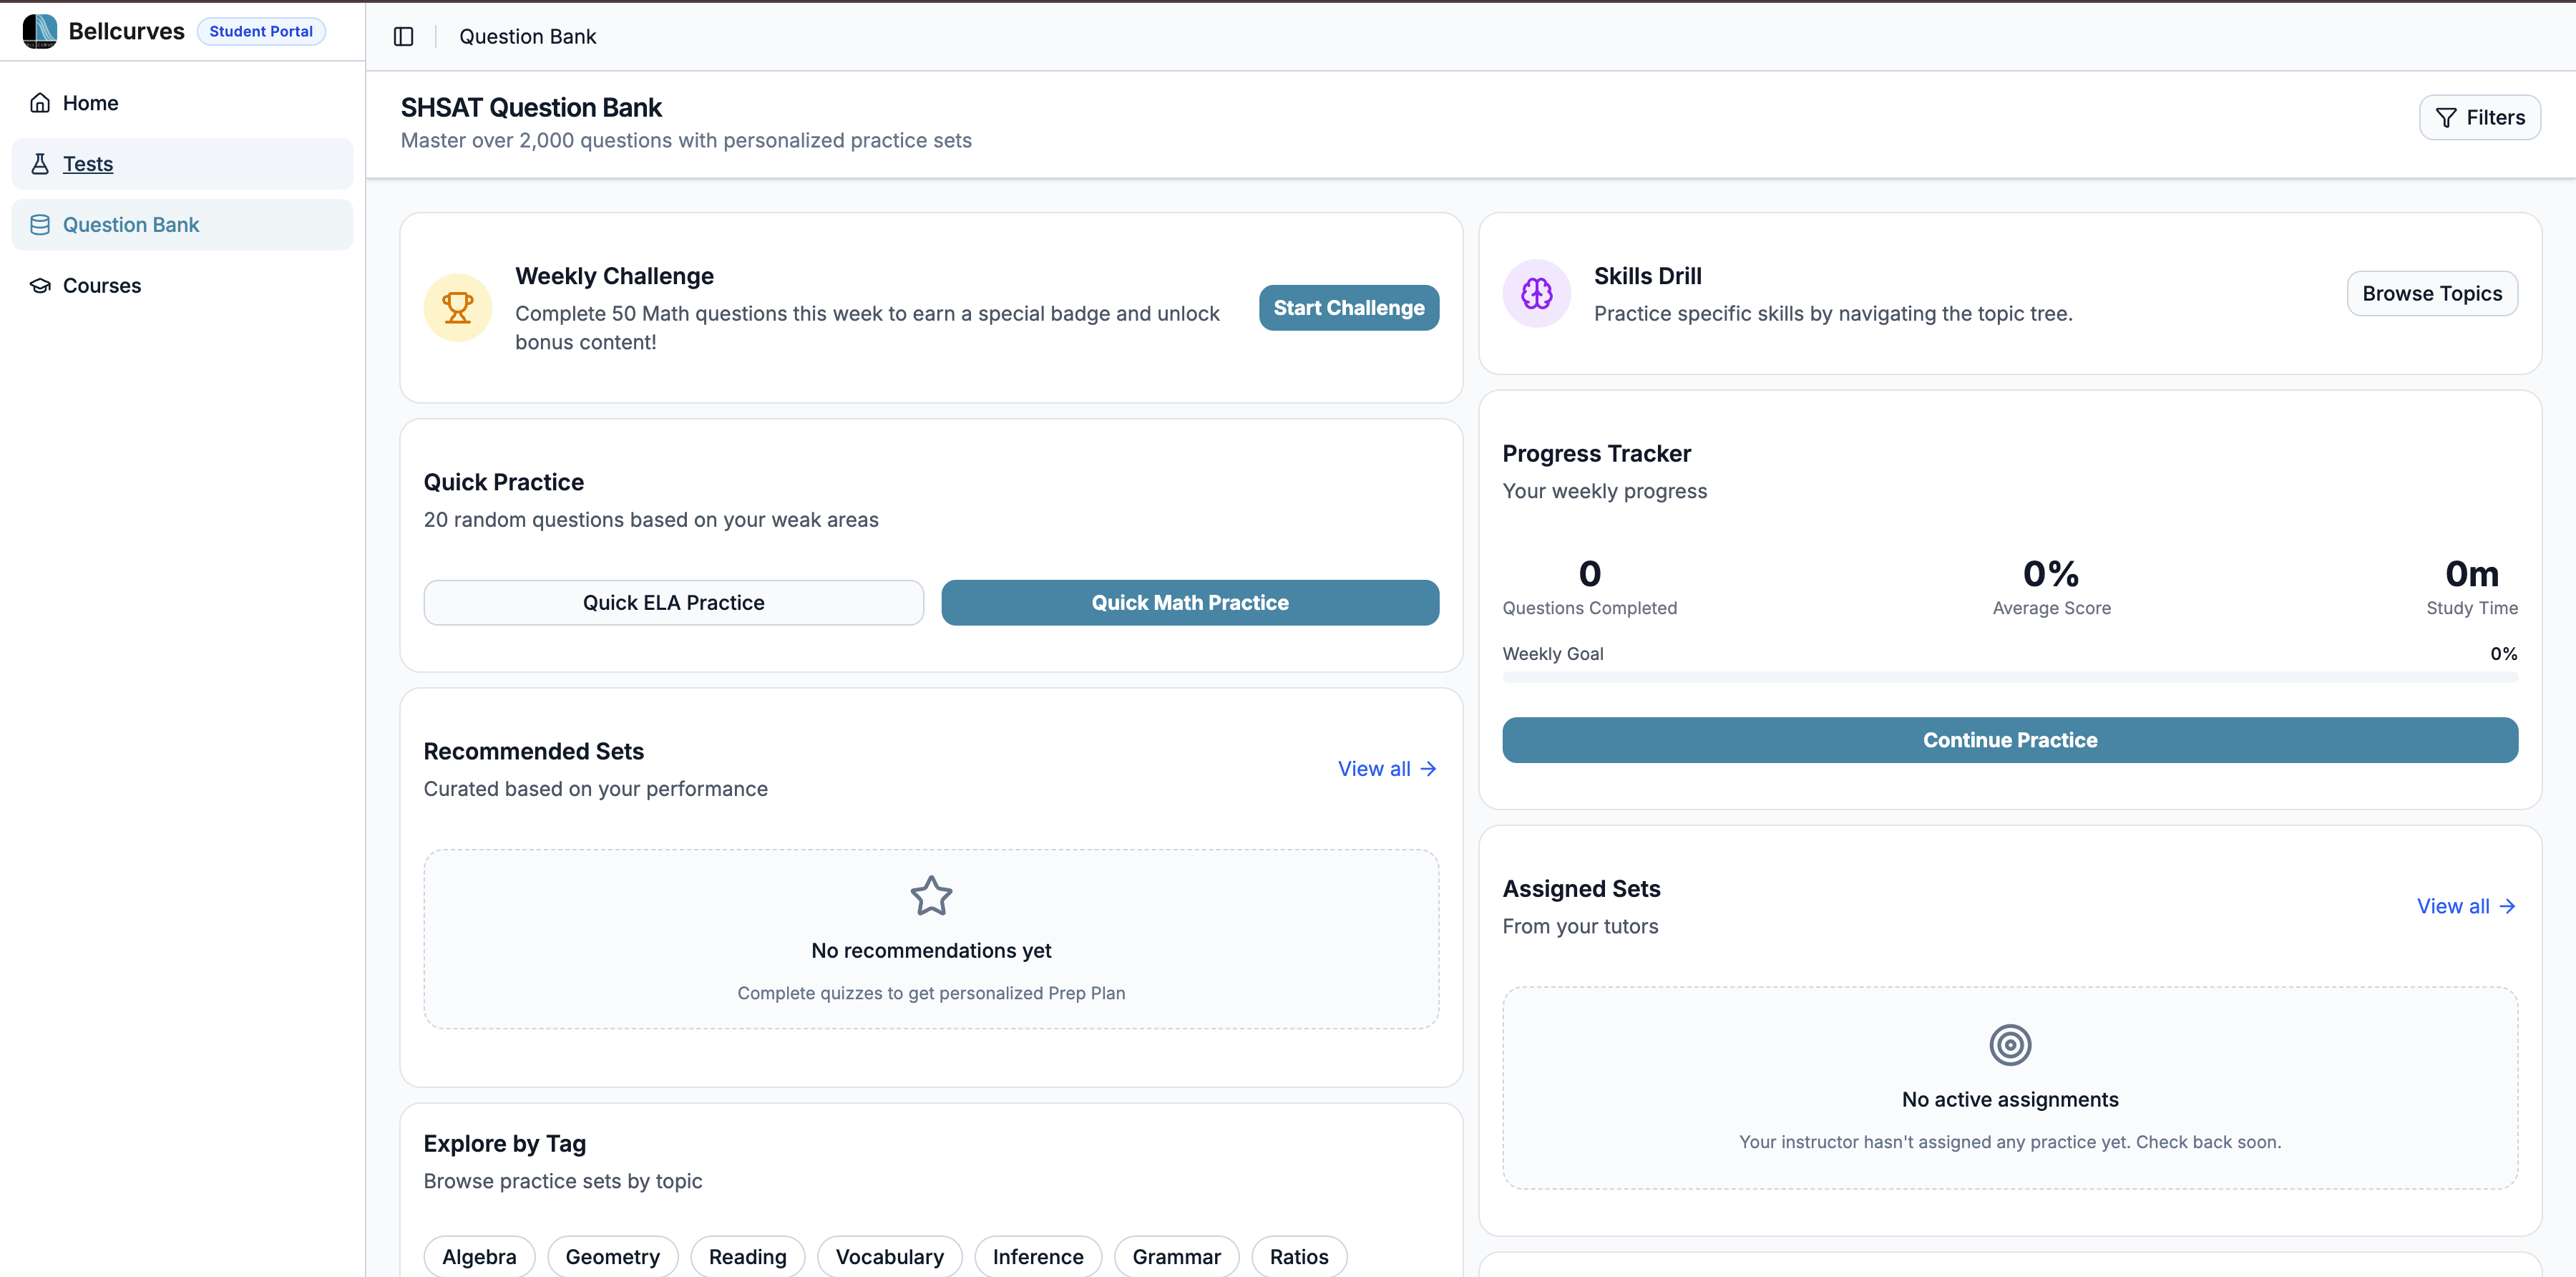The image size is (2576, 1277).
Task: Start the Weekly Challenge
Action: click(1348, 308)
